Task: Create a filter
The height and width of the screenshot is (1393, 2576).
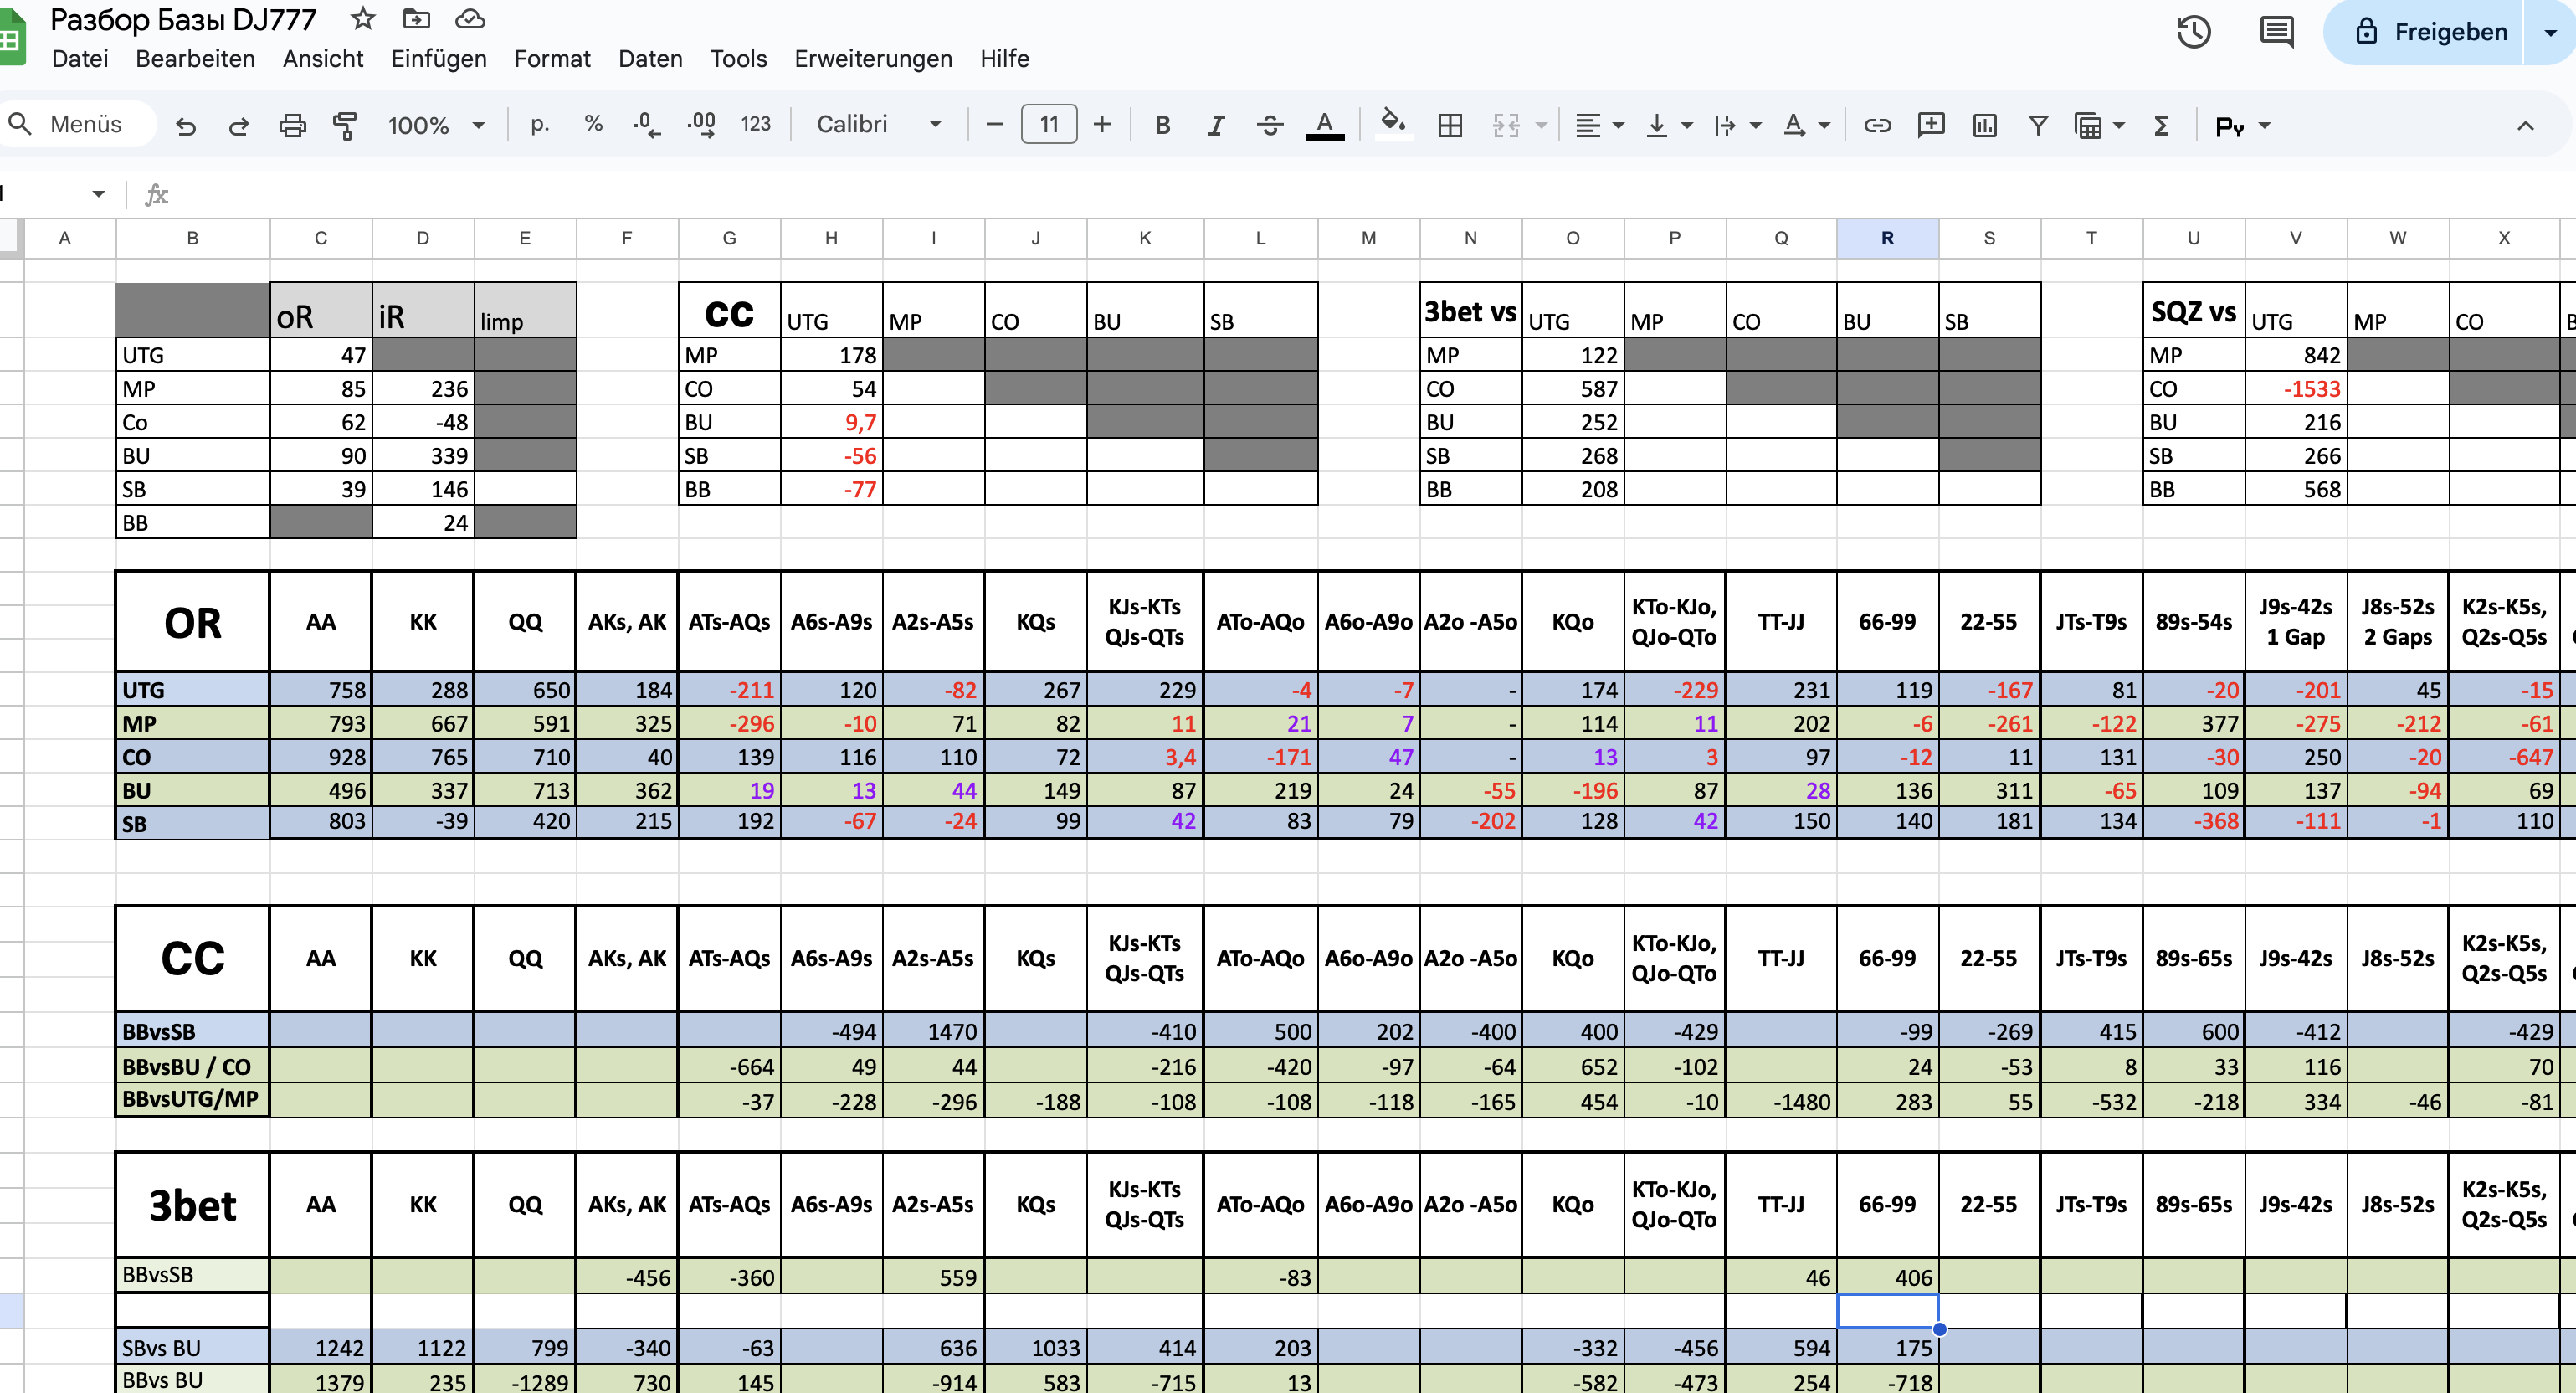Action: click(x=2038, y=125)
